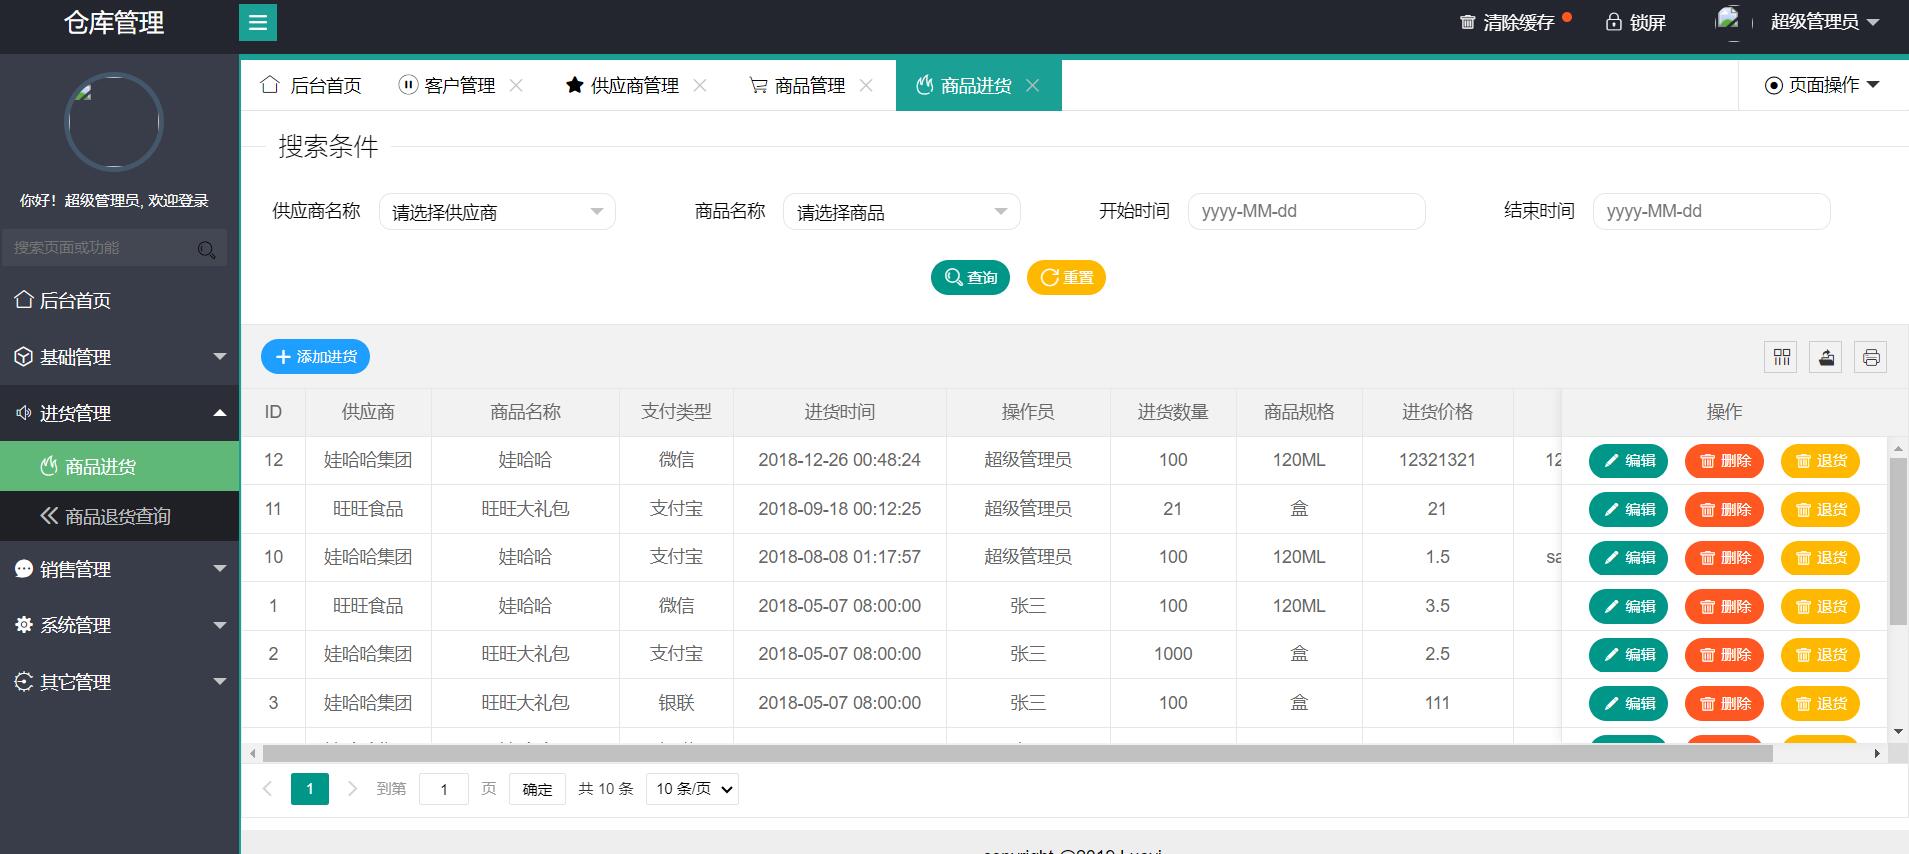Switch to the 商品管理 tab
This screenshot has width=1909, height=854.
[797, 85]
